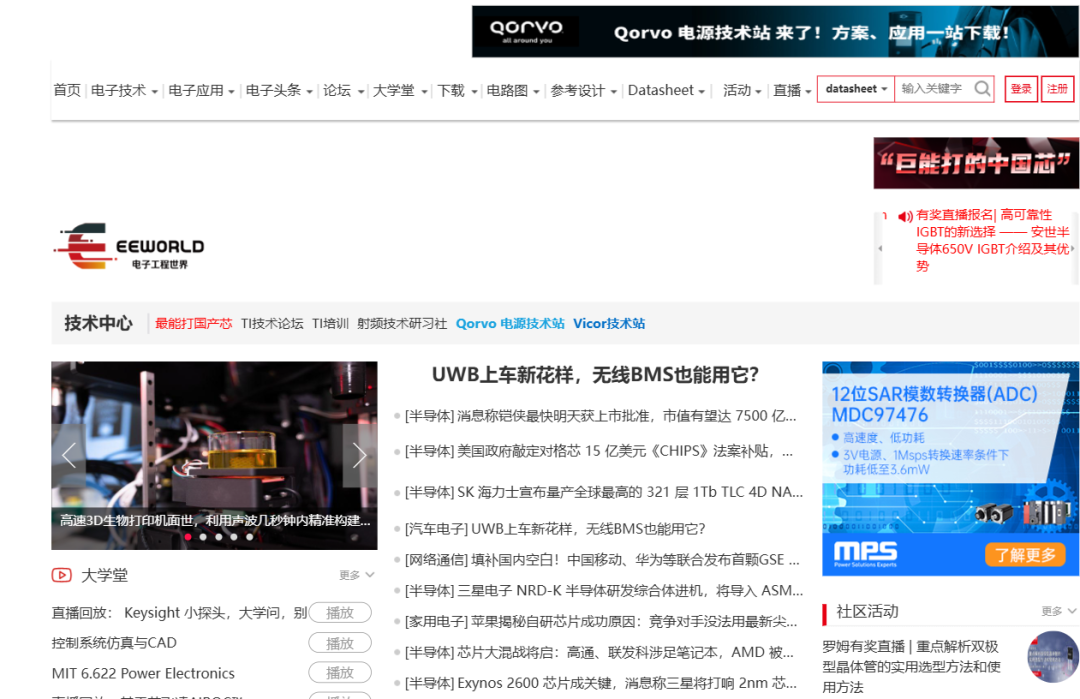Open SK 海力士 321 层 news item
Image resolution: width=1080 pixels, height=699 pixels.
603,492
